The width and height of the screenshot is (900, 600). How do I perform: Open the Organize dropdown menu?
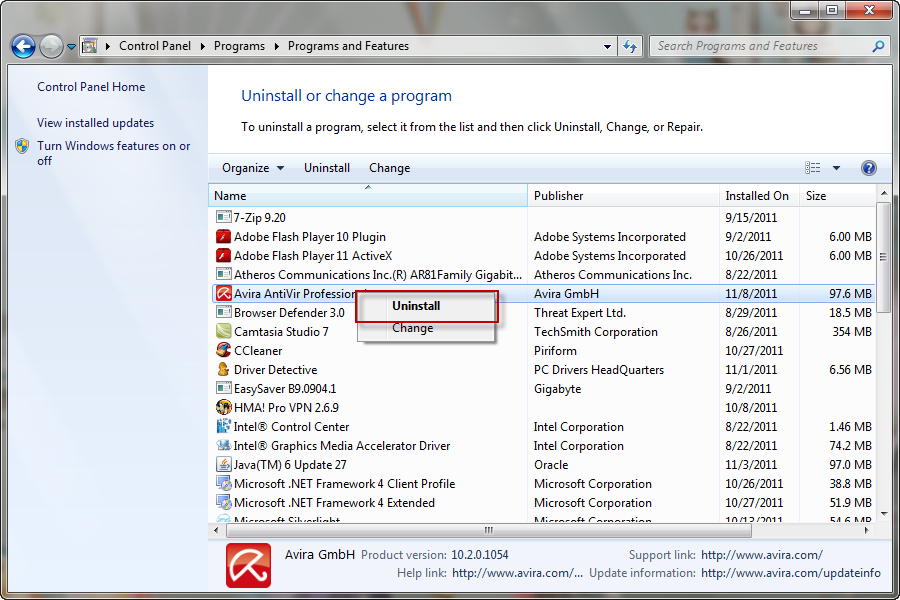pyautogui.click(x=253, y=168)
